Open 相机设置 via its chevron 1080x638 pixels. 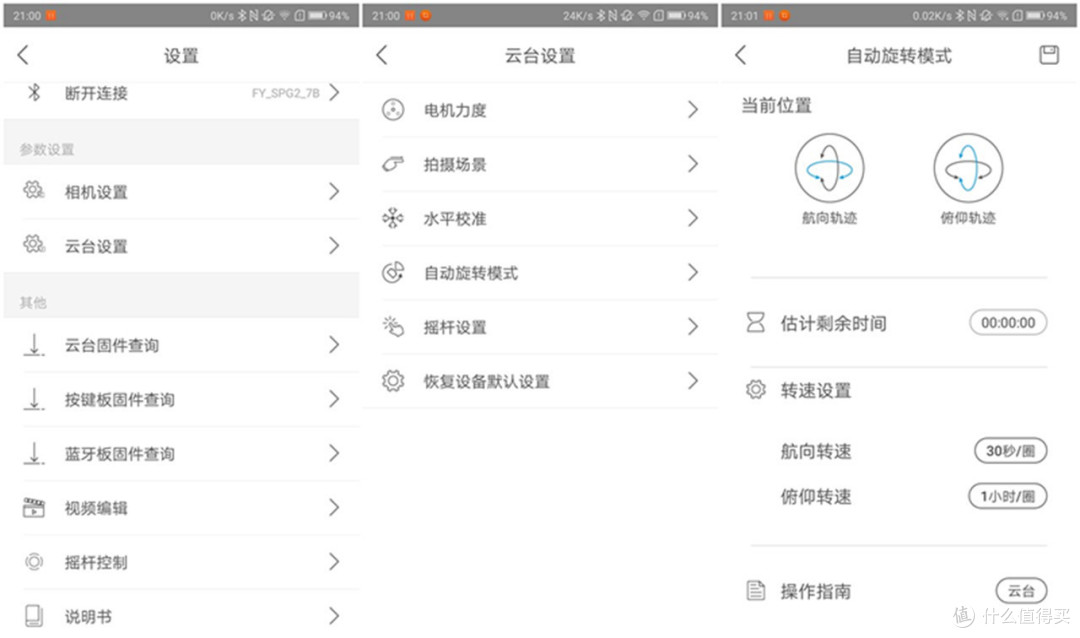(x=335, y=191)
